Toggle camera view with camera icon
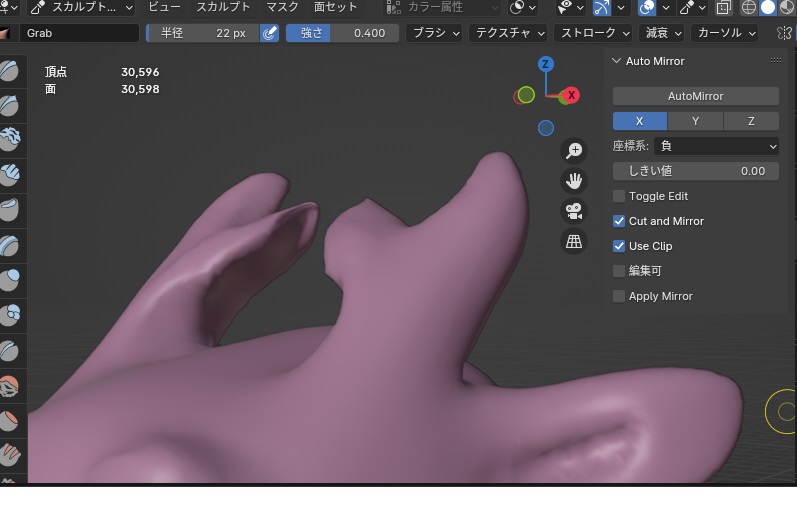 574,211
